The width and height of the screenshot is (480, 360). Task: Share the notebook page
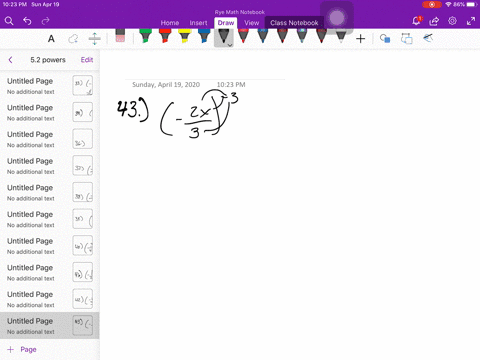pos(434,21)
